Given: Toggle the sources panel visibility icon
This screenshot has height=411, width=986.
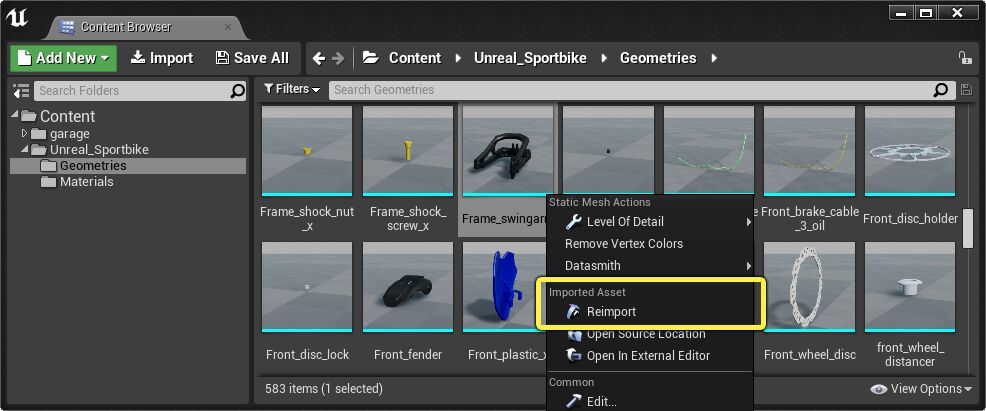Looking at the screenshot, I should [21, 91].
